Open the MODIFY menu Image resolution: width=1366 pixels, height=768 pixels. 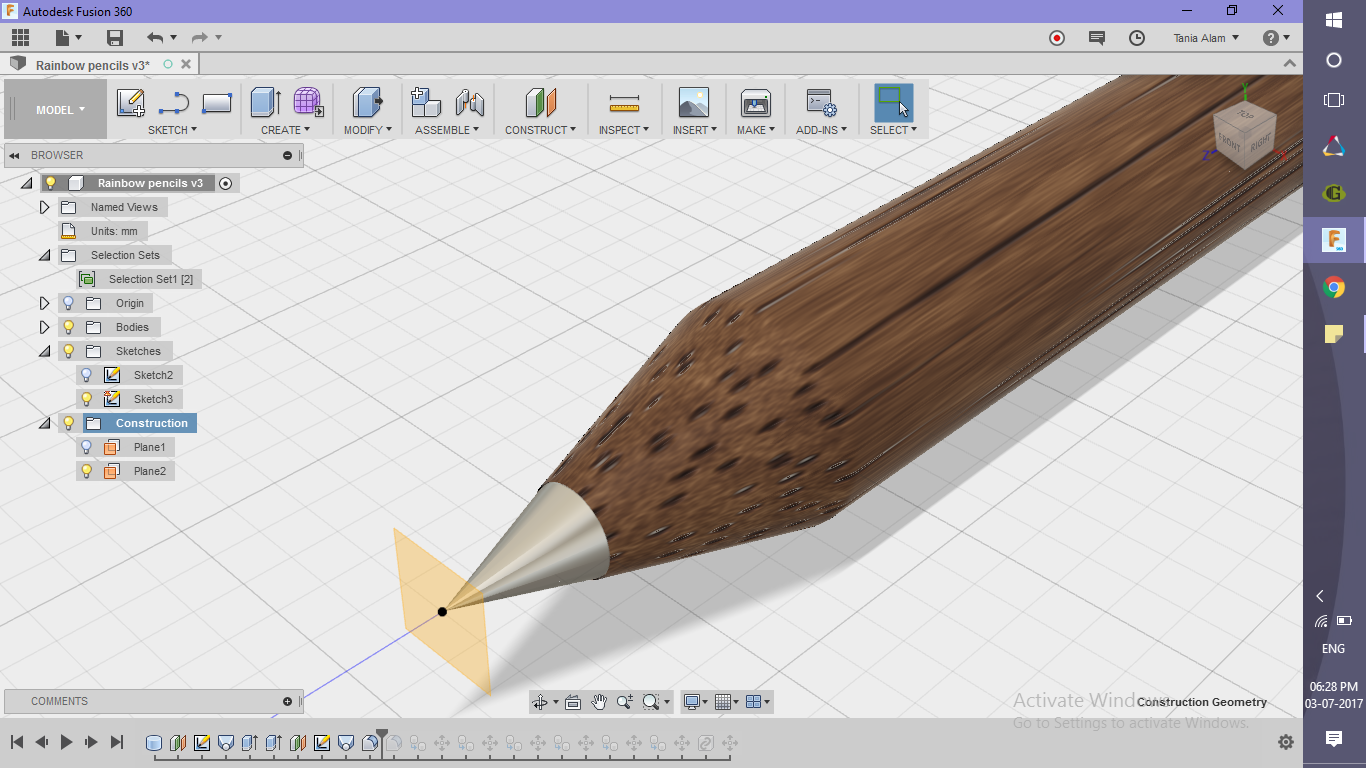pos(367,130)
